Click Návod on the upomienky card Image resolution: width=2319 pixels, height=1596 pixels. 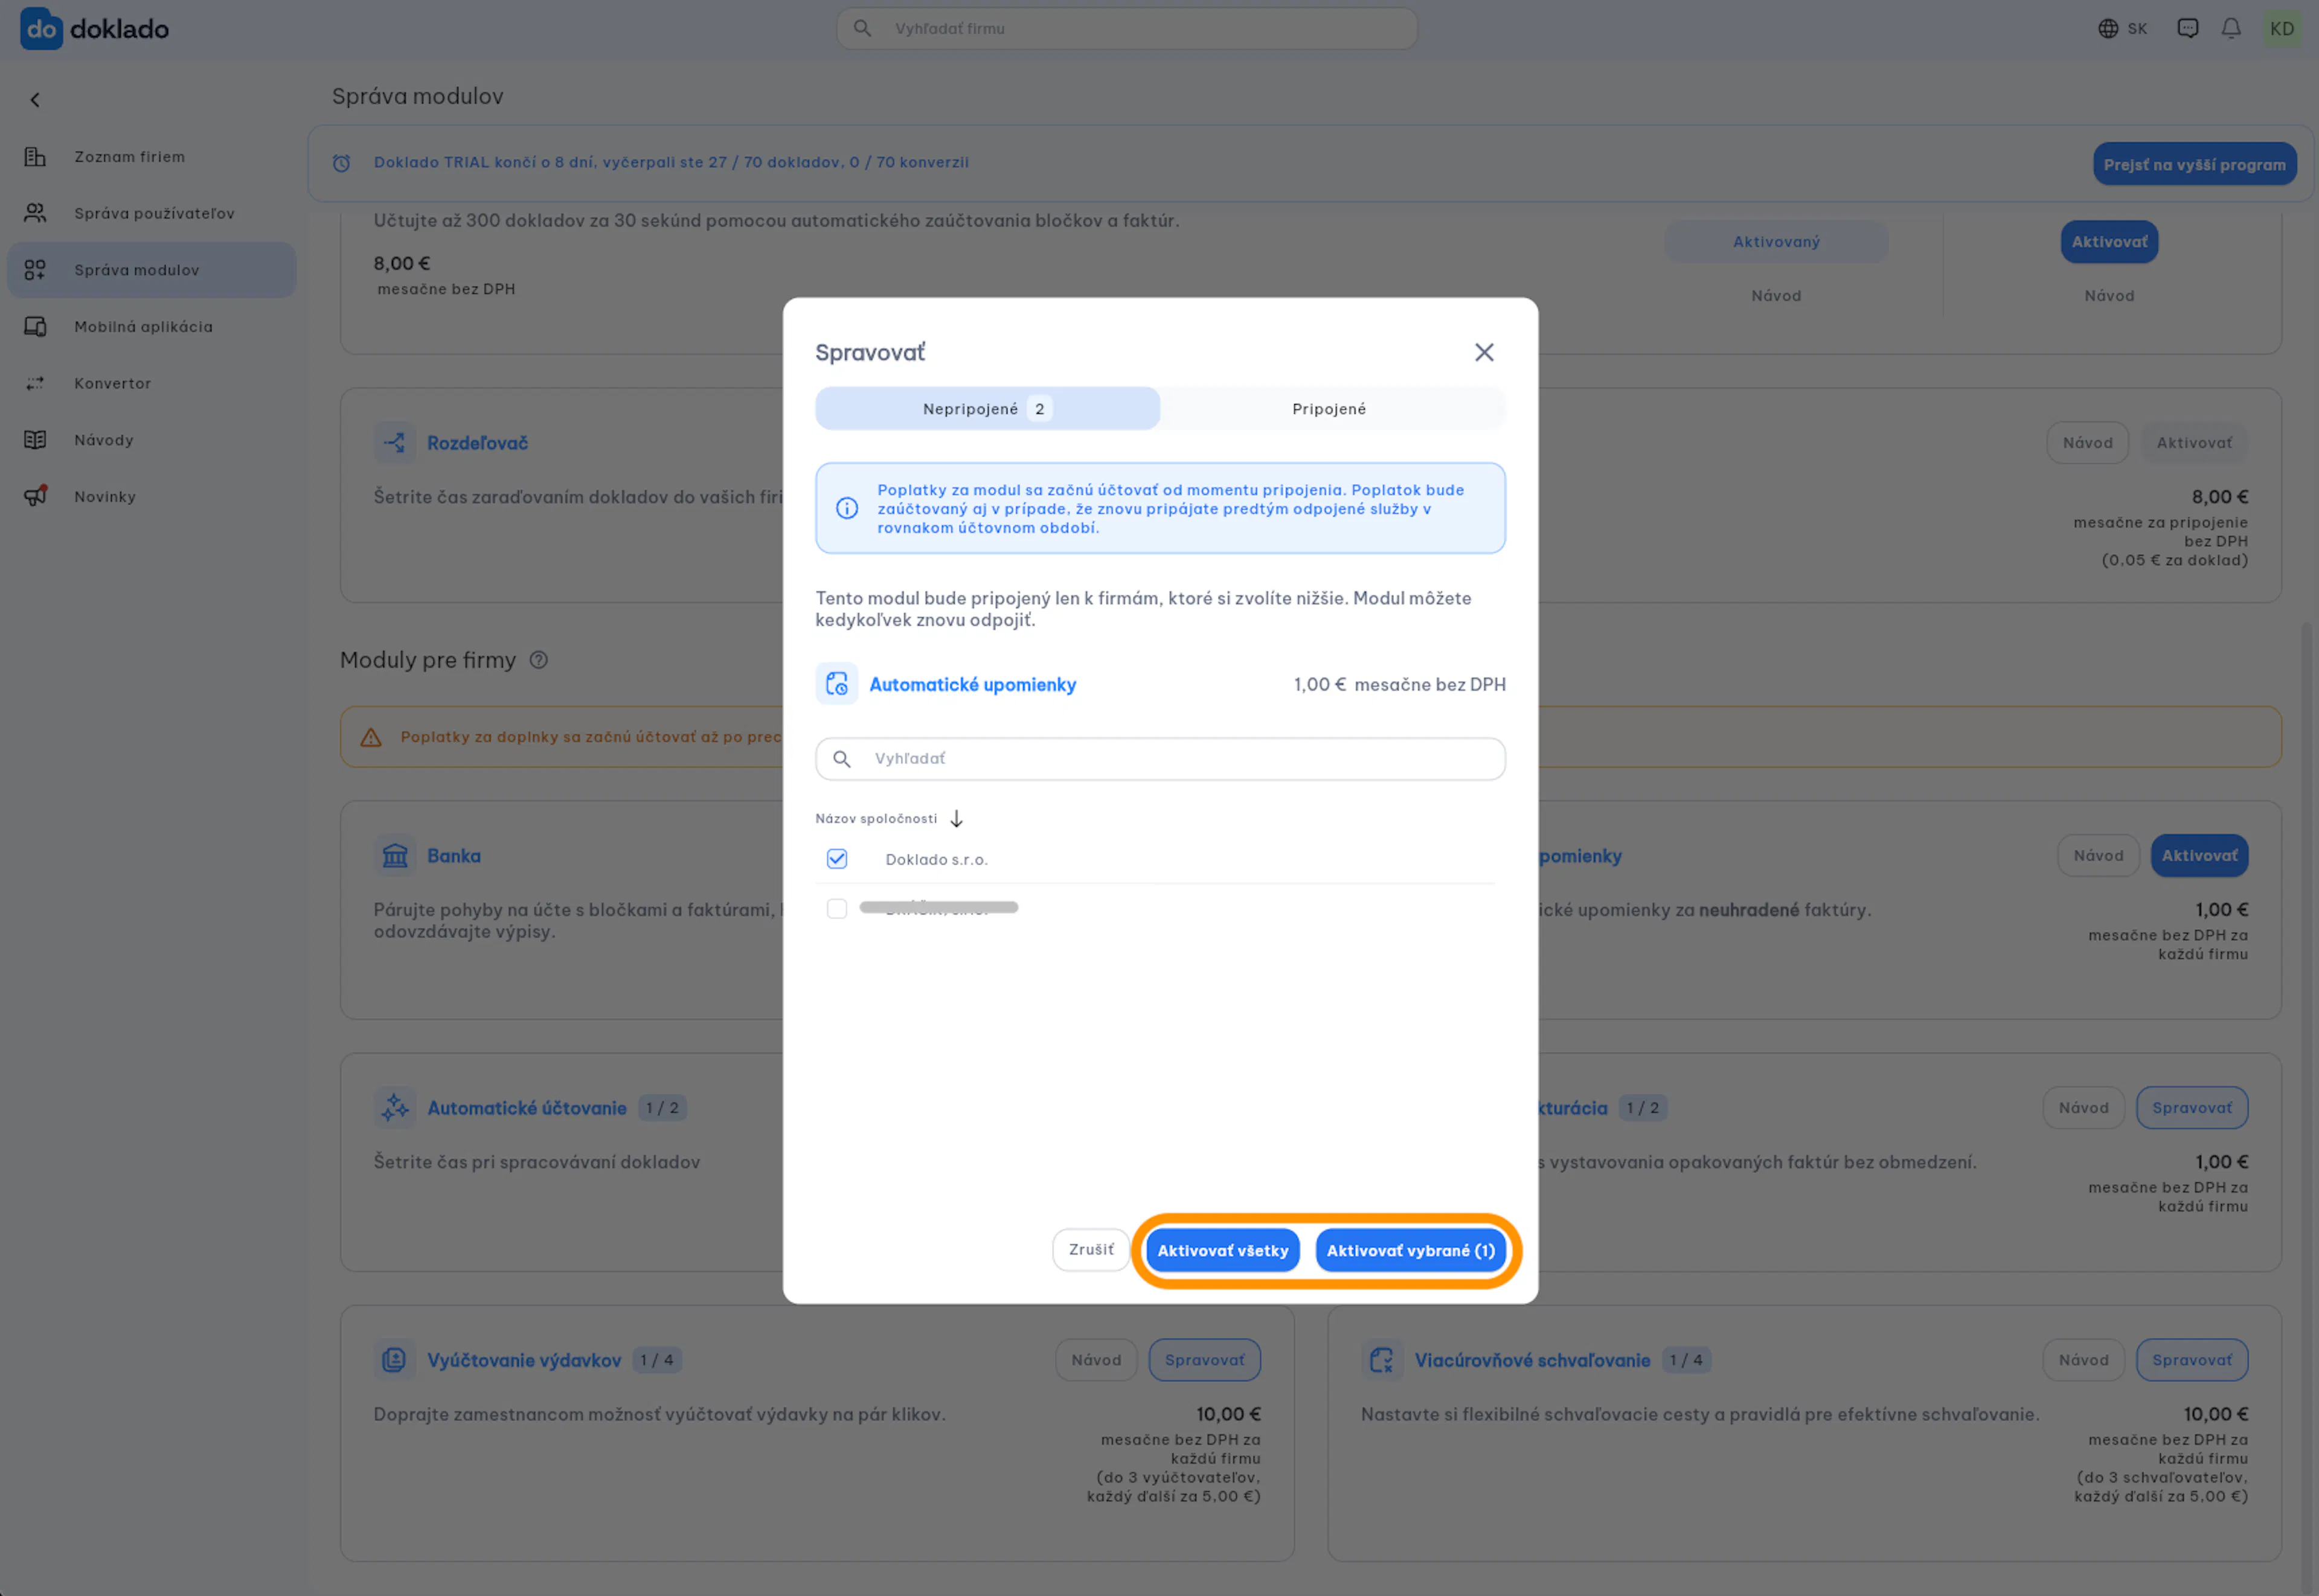pyautogui.click(x=2098, y=856)
